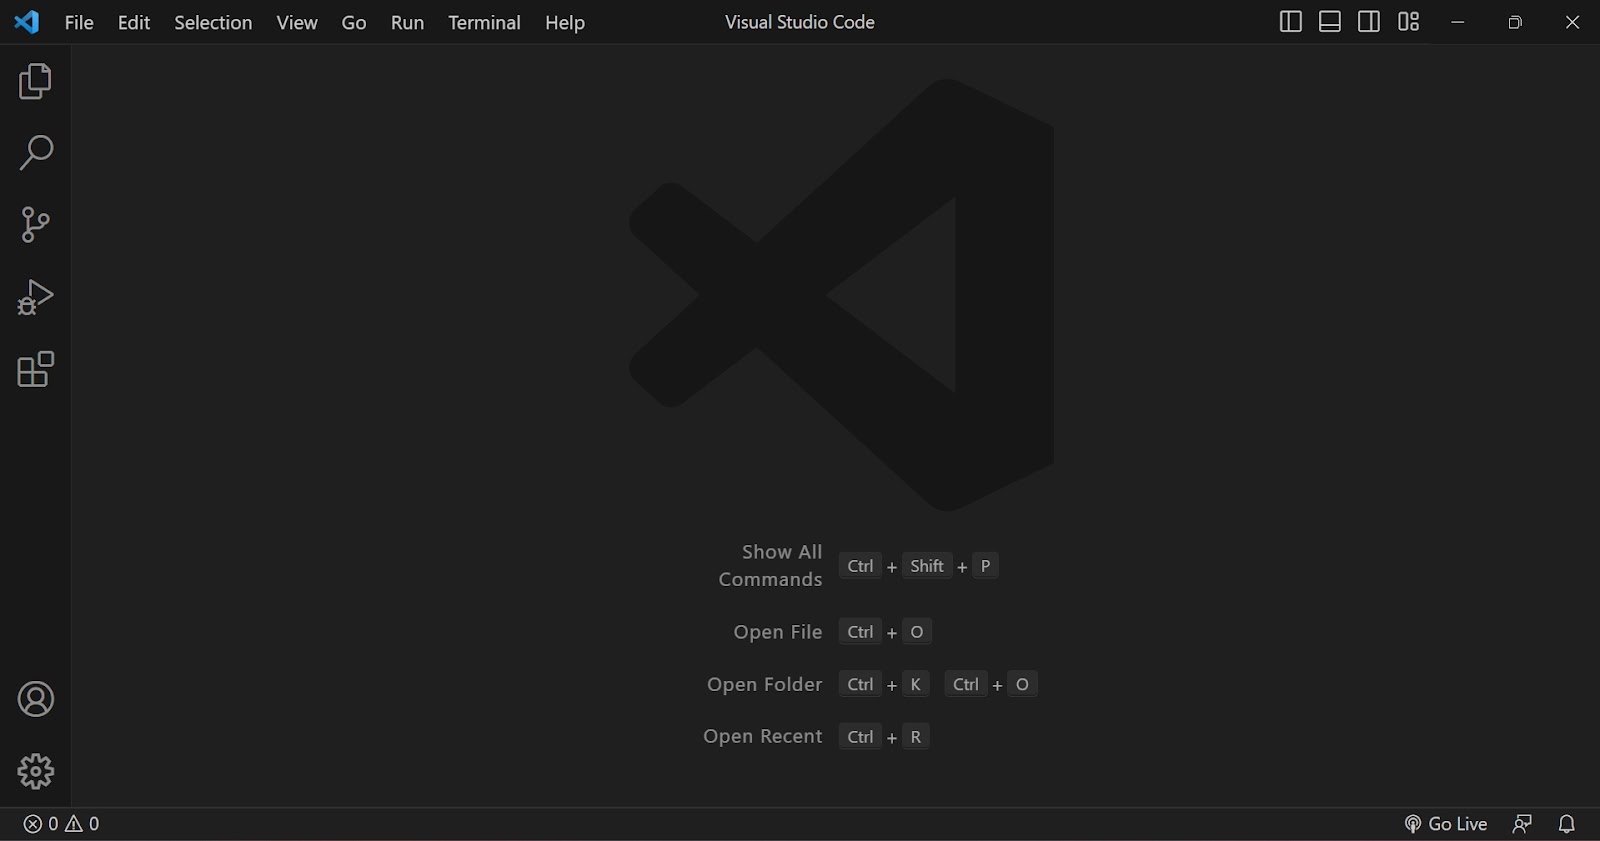Open the Customize Layout icon

point(1409,22)
